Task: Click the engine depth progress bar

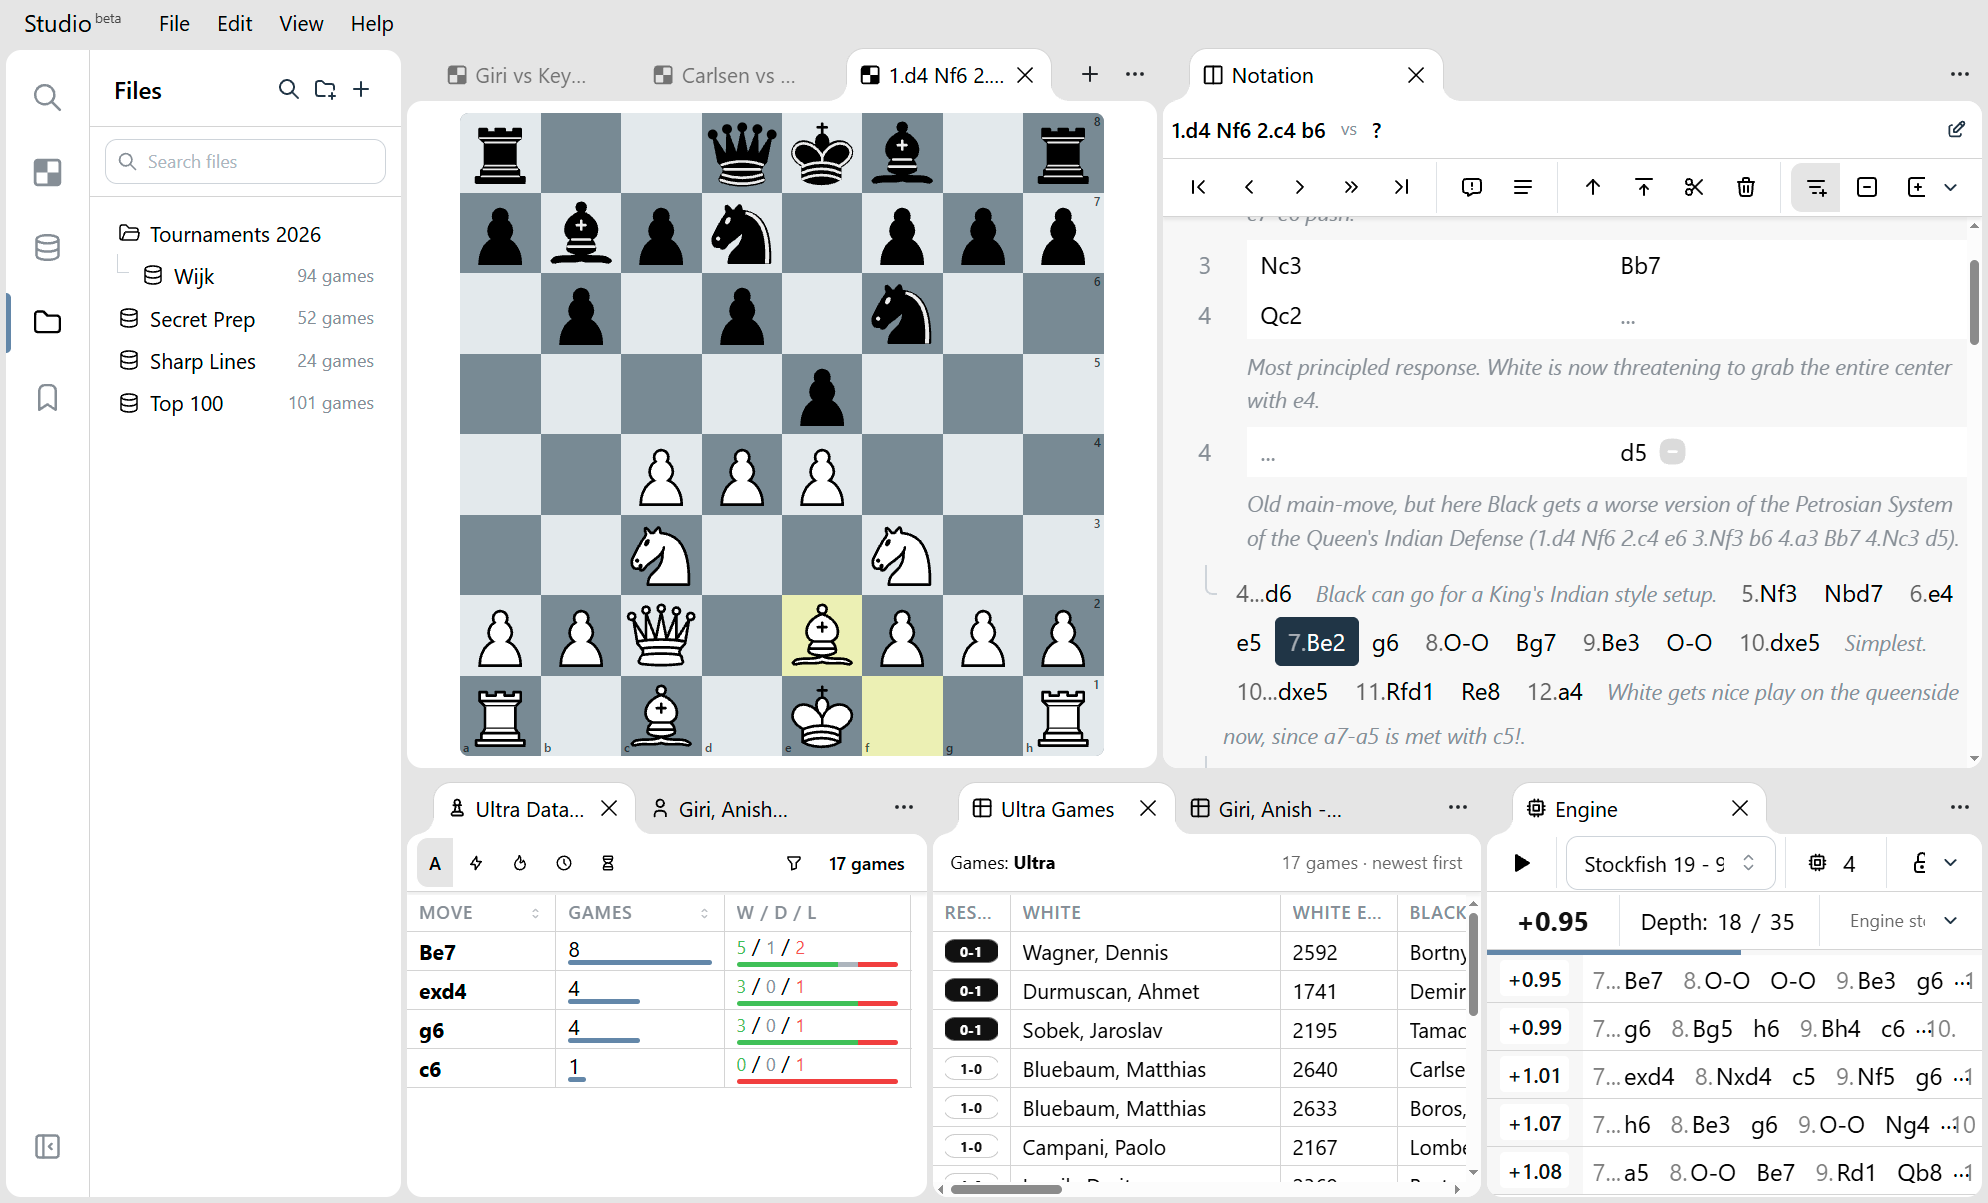Action: (1735, 951)
